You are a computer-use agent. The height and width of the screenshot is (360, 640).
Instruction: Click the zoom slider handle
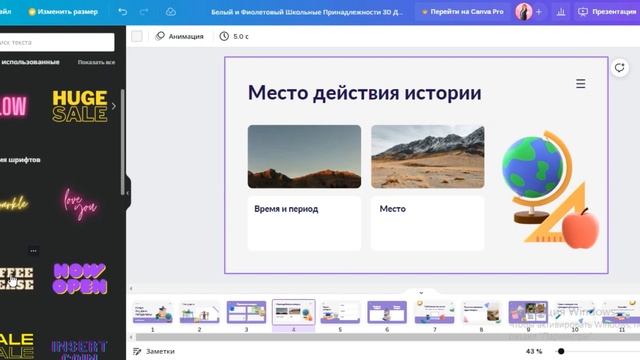click(x=561, y=351)
